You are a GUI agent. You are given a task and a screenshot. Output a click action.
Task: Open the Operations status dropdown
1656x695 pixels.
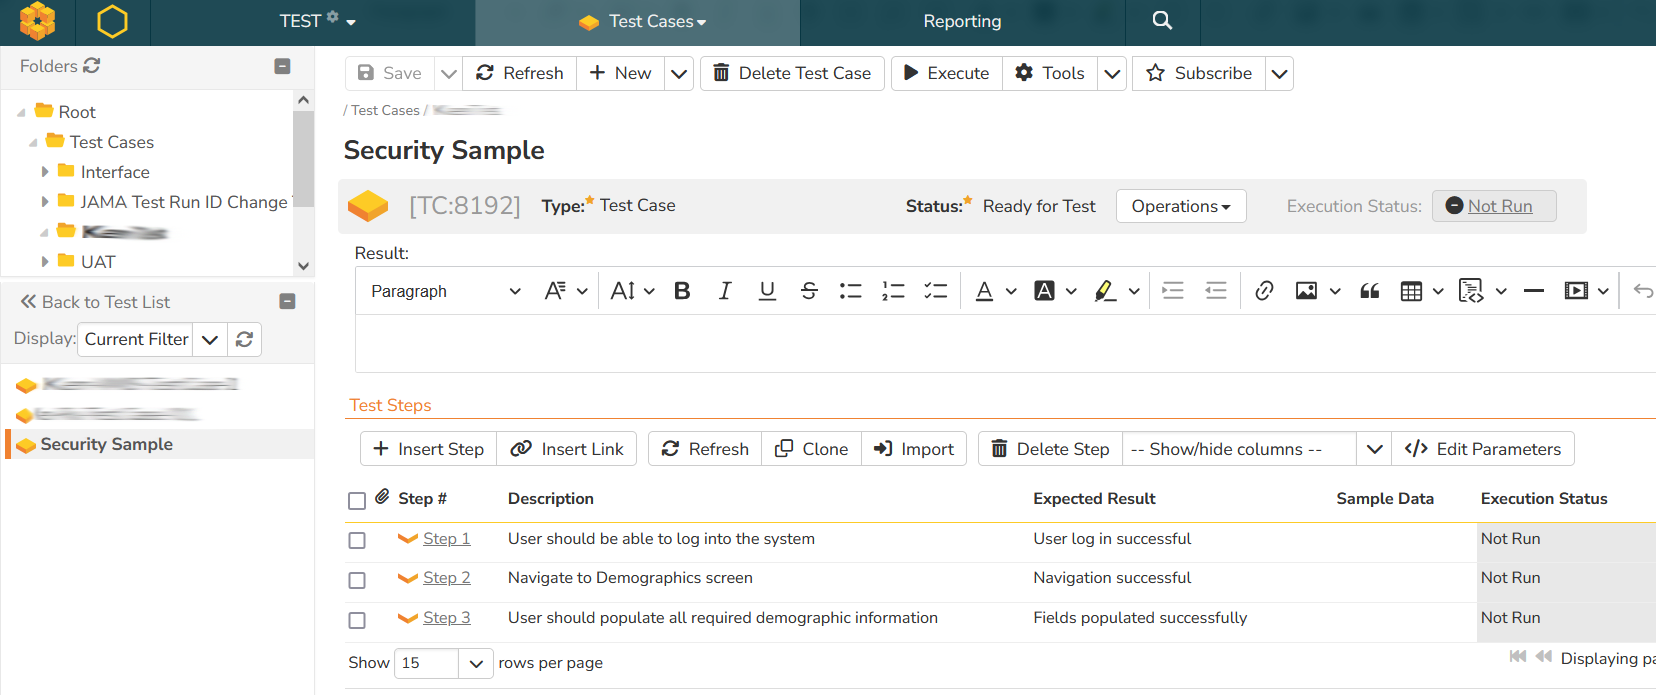[x=1180, y=206]
